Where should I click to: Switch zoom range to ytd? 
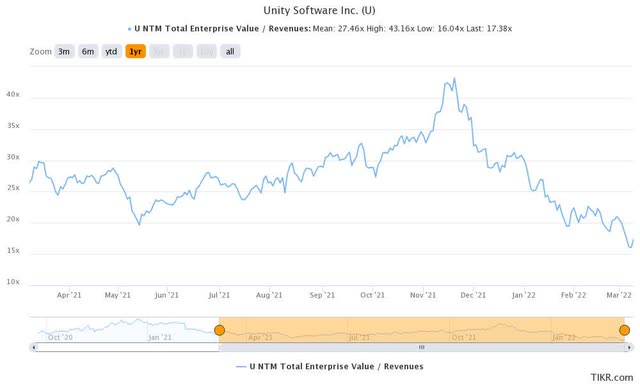(111, 51)
